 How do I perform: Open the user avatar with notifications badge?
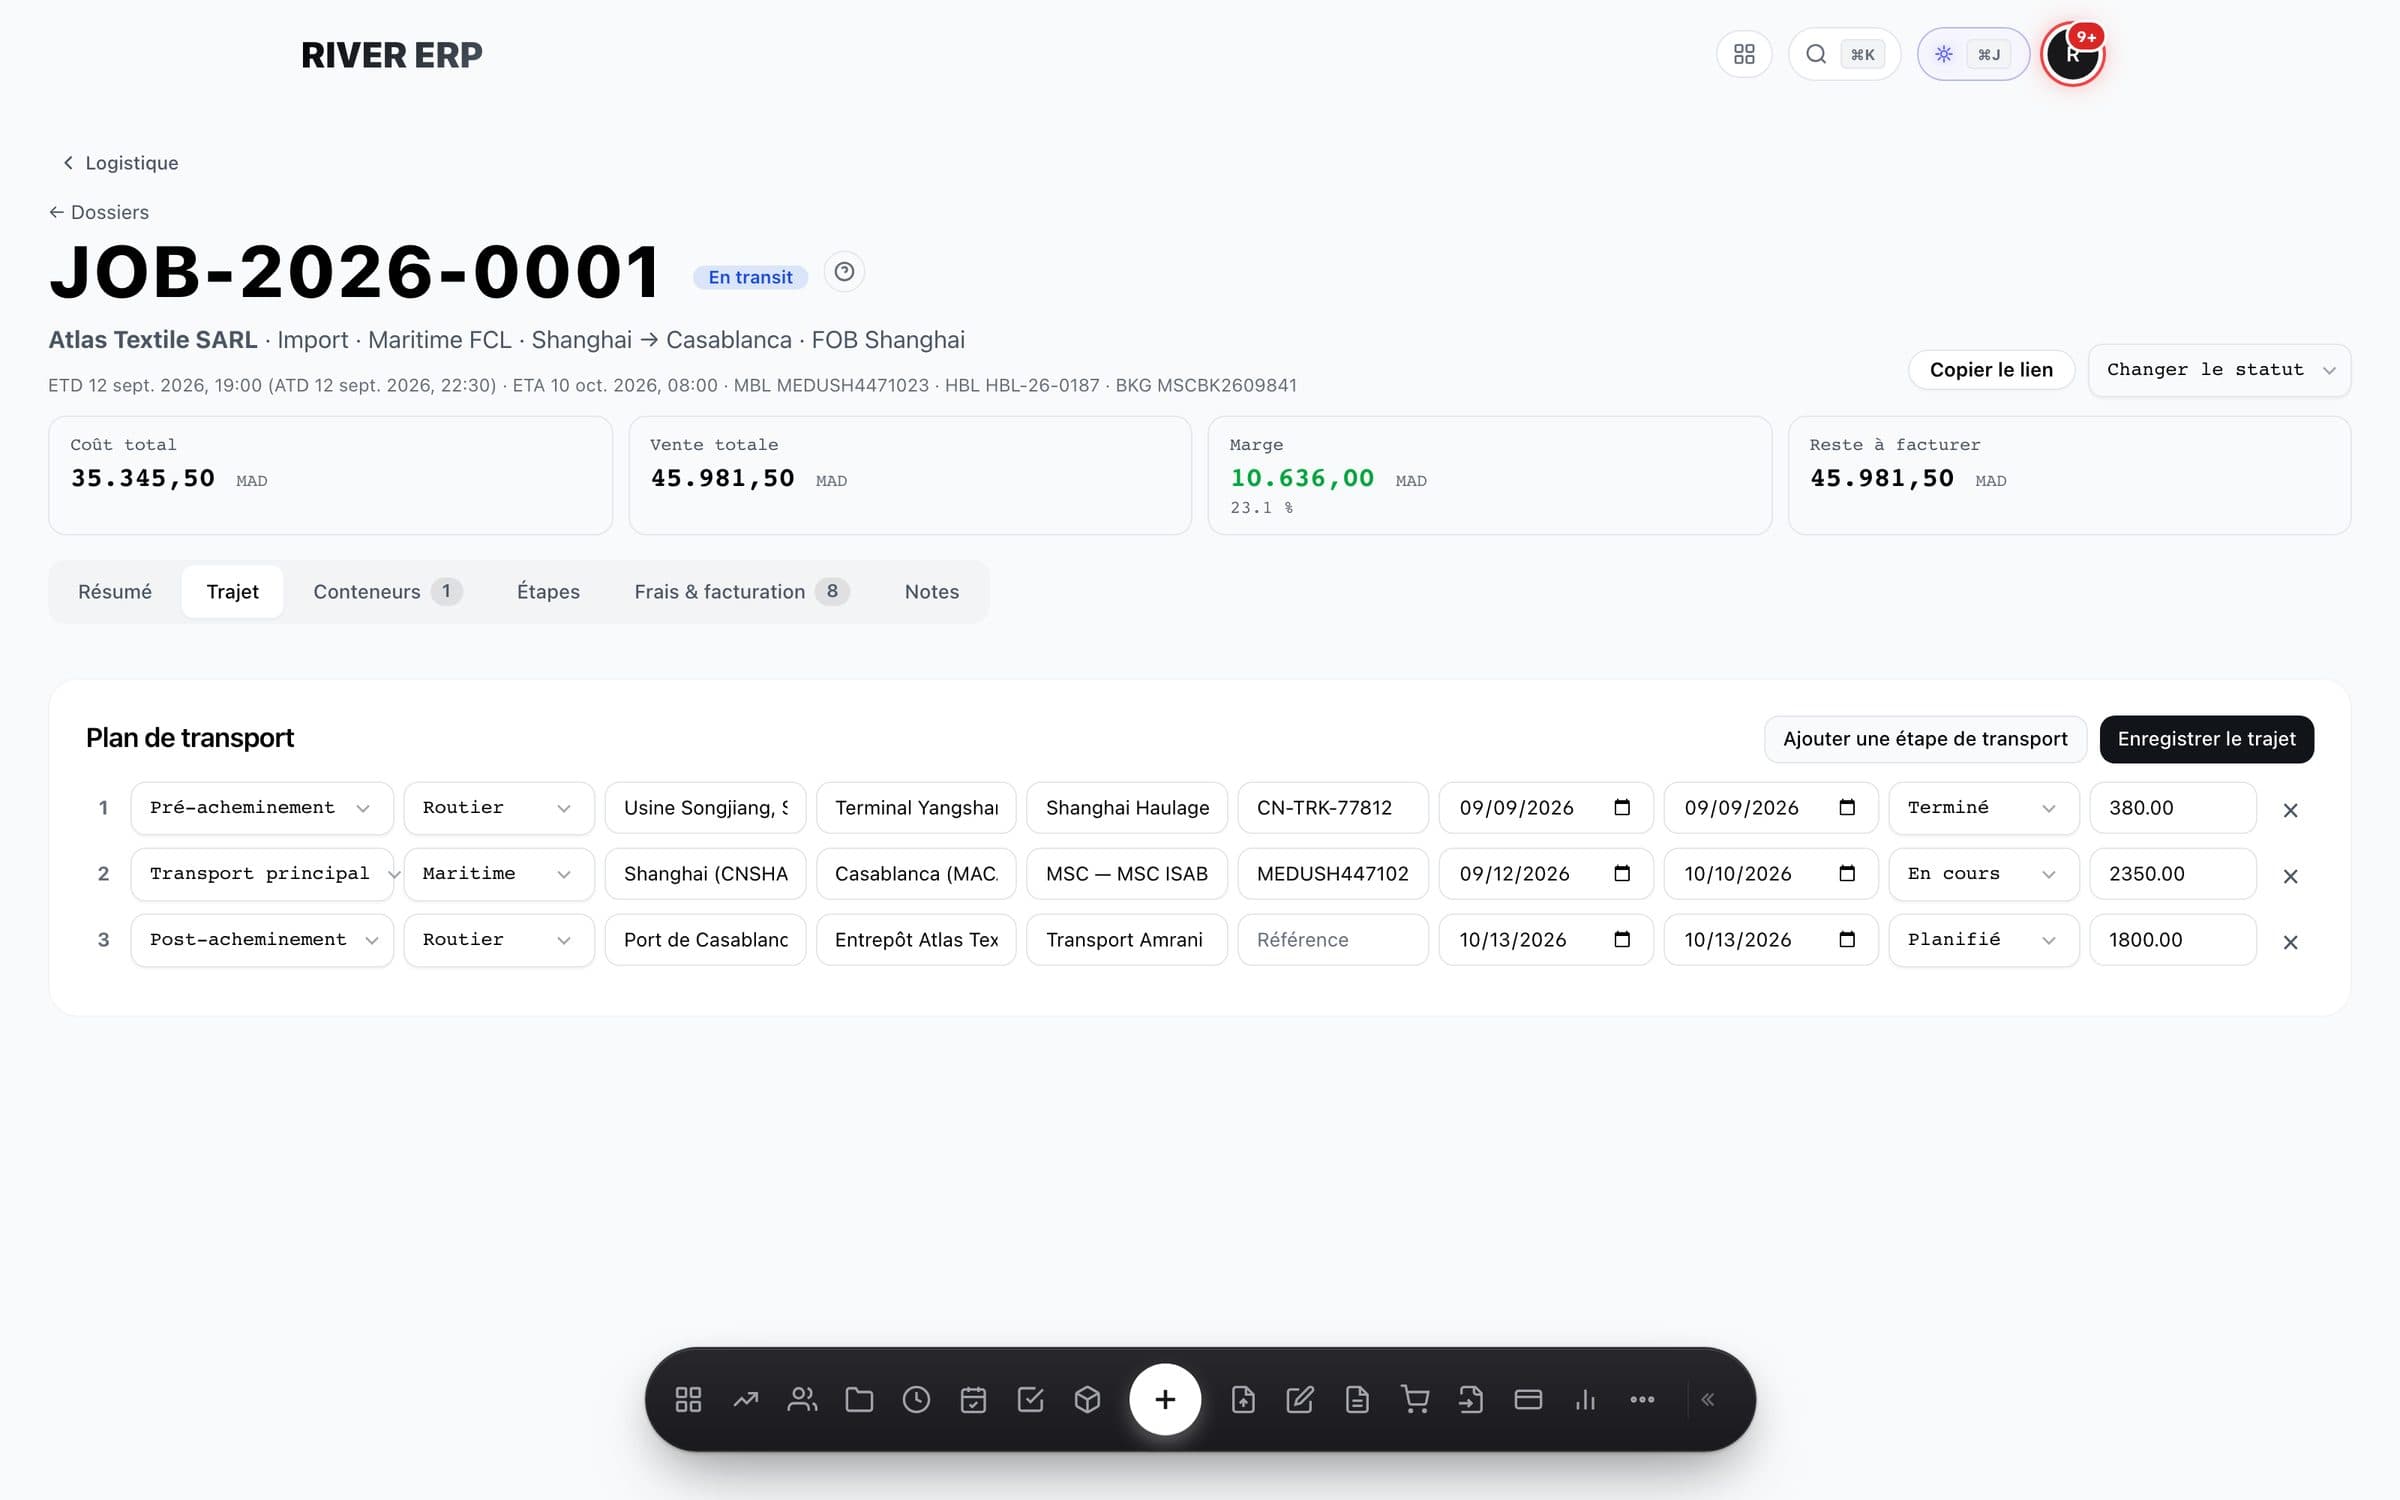tap(2072, 54)
